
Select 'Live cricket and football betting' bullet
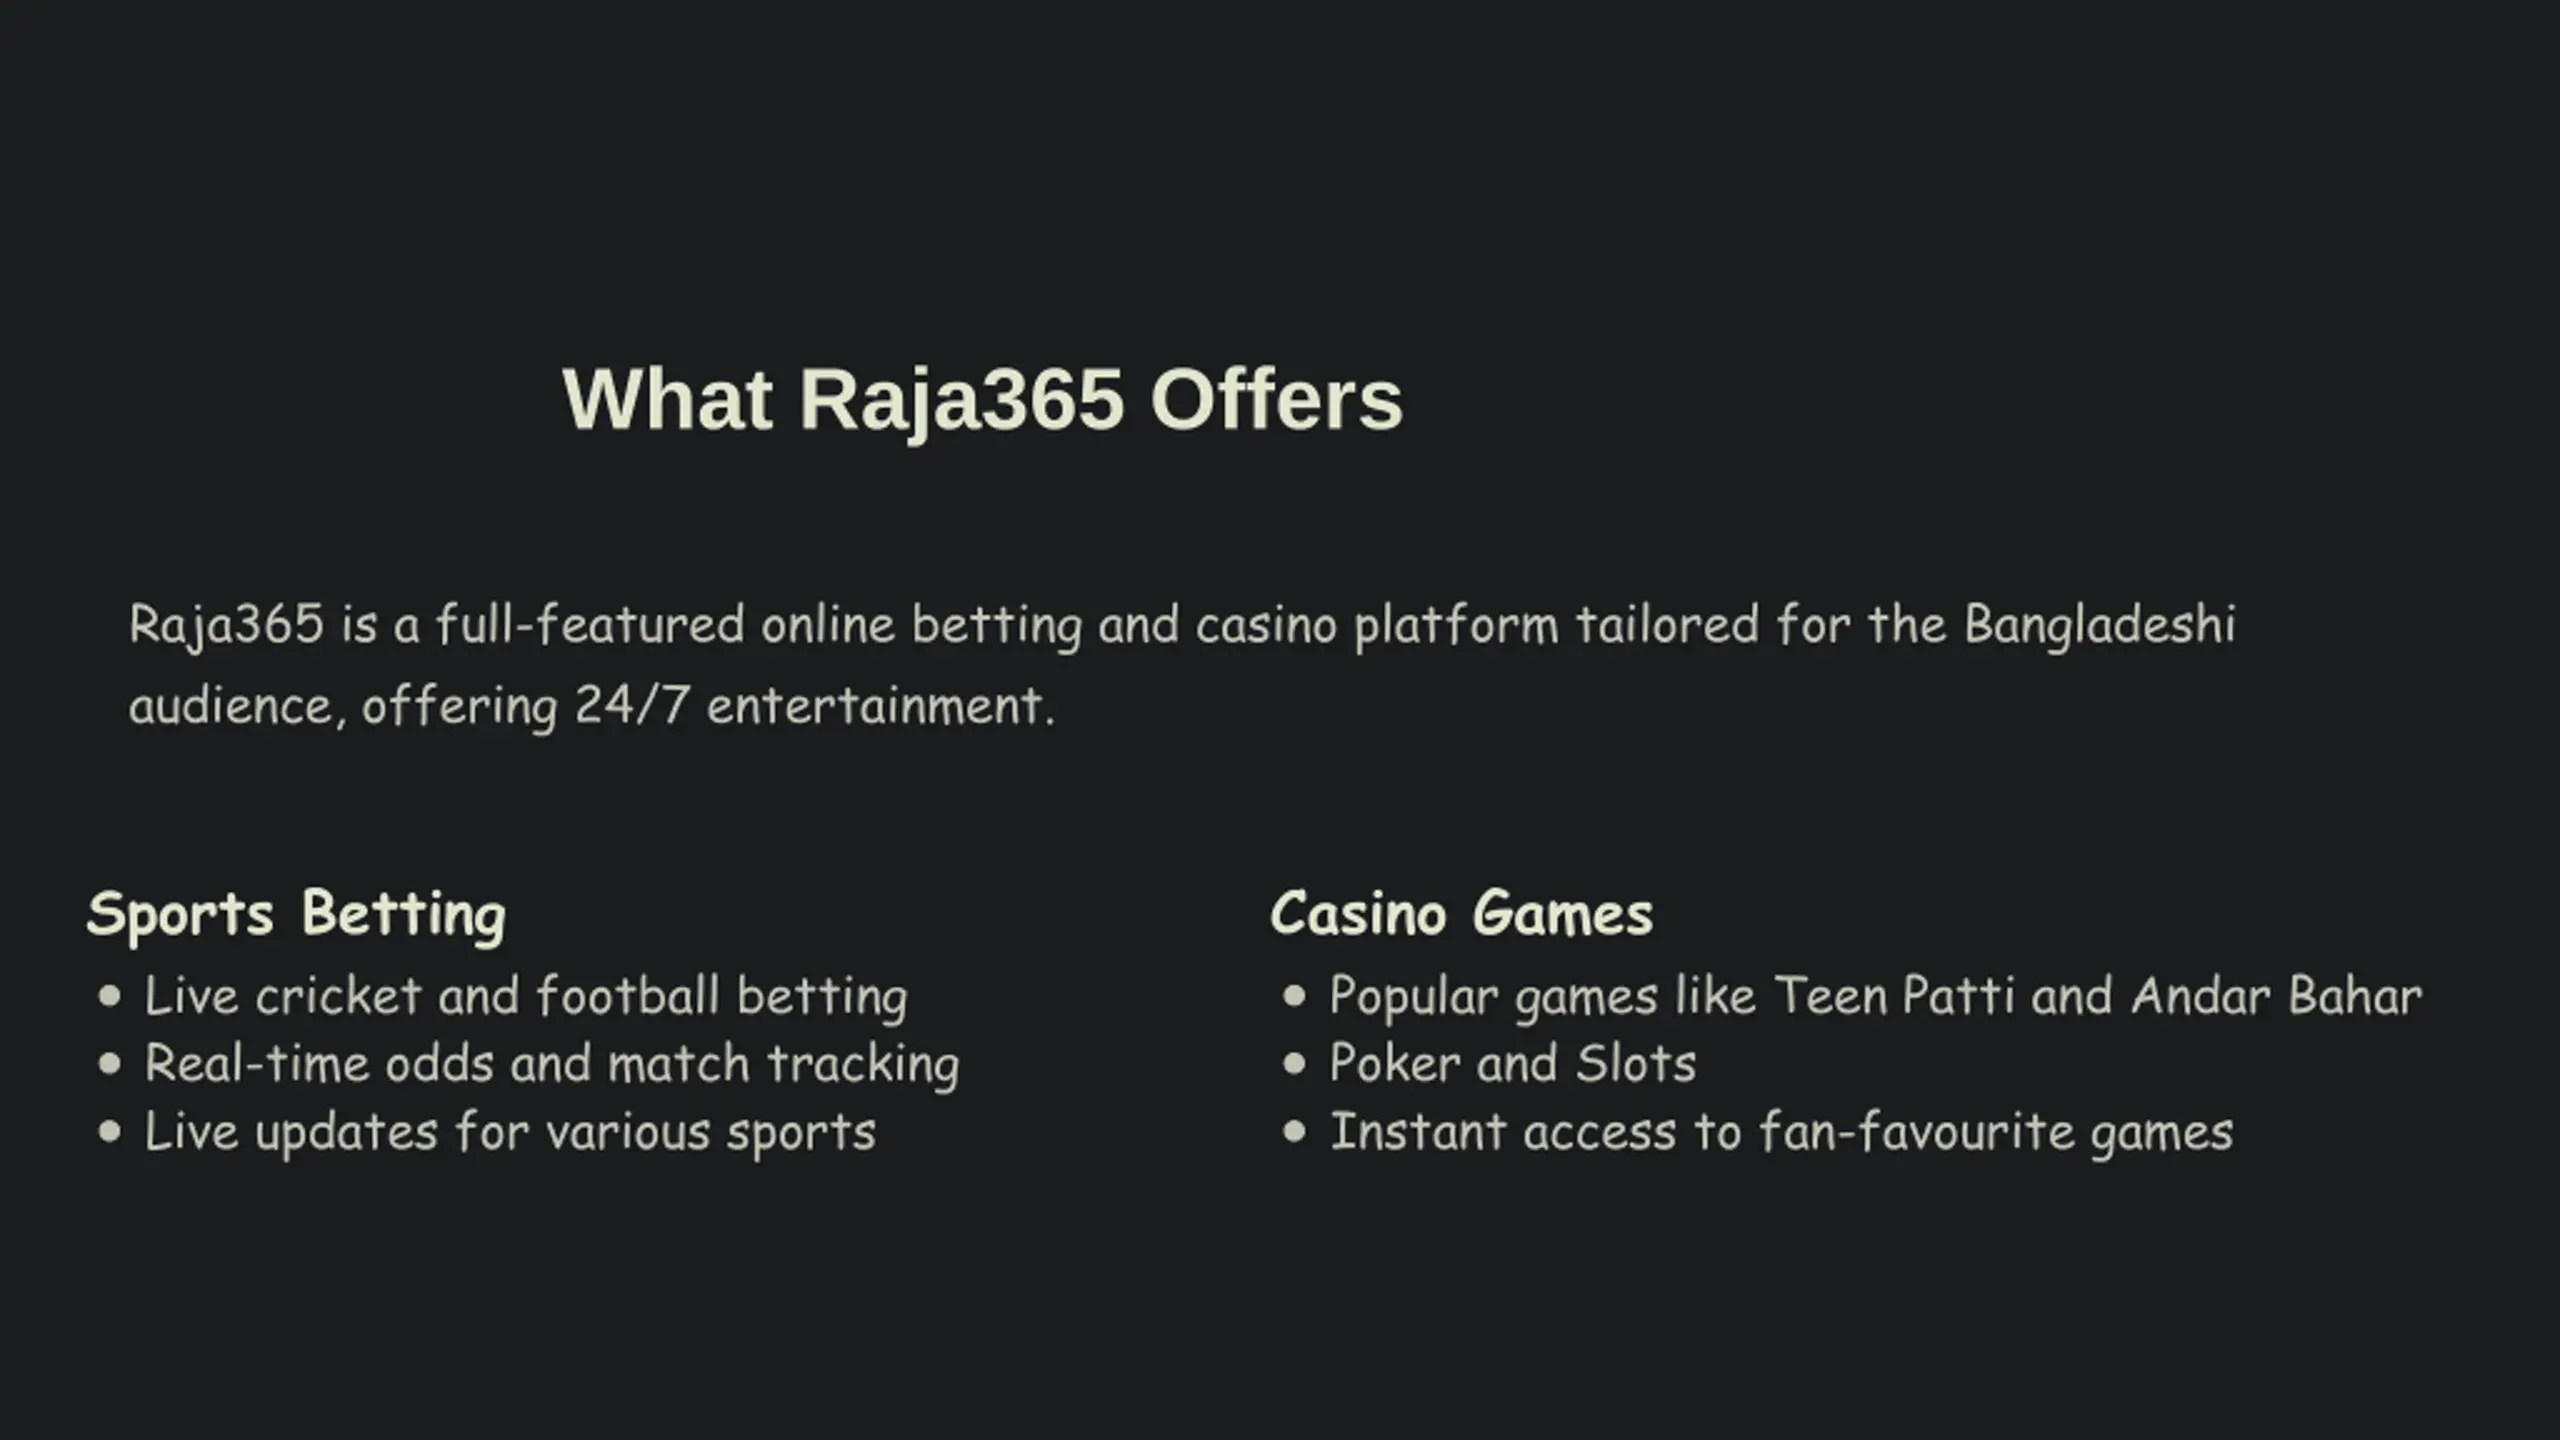(526, 997)
